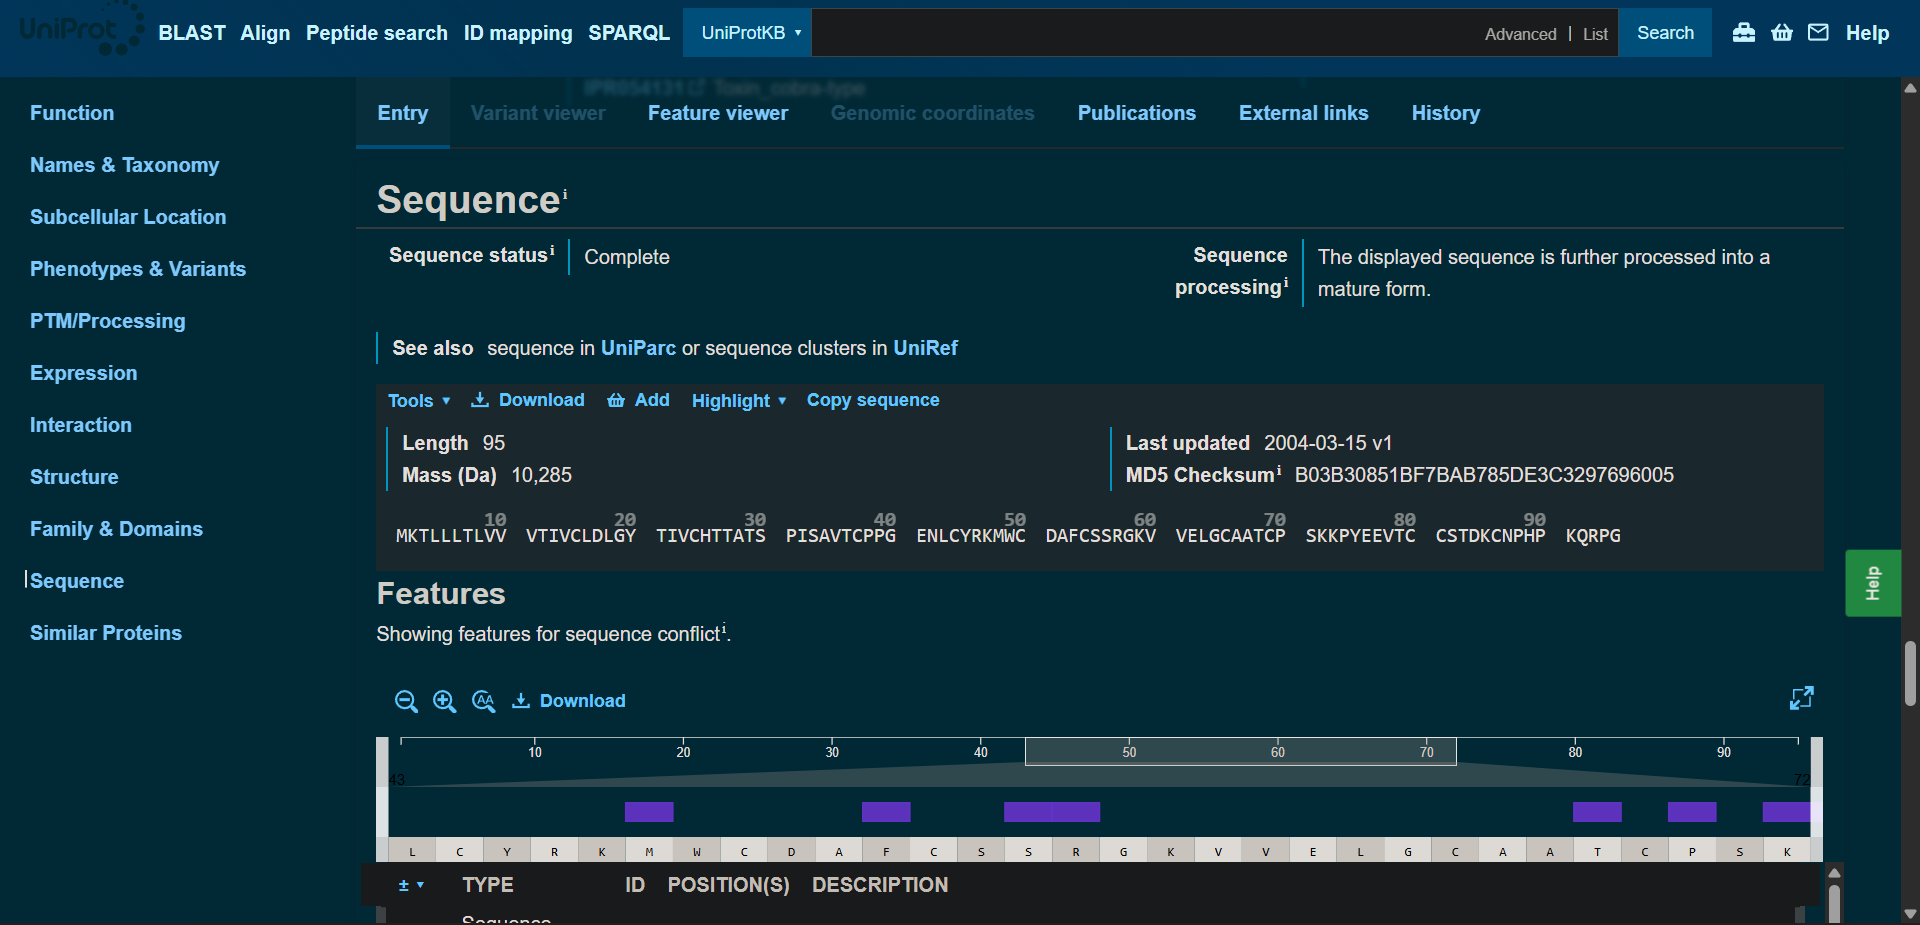Click the zoom out magnifier icon
This screenshot has width=1920, height=925.
(x=405, y=701)
